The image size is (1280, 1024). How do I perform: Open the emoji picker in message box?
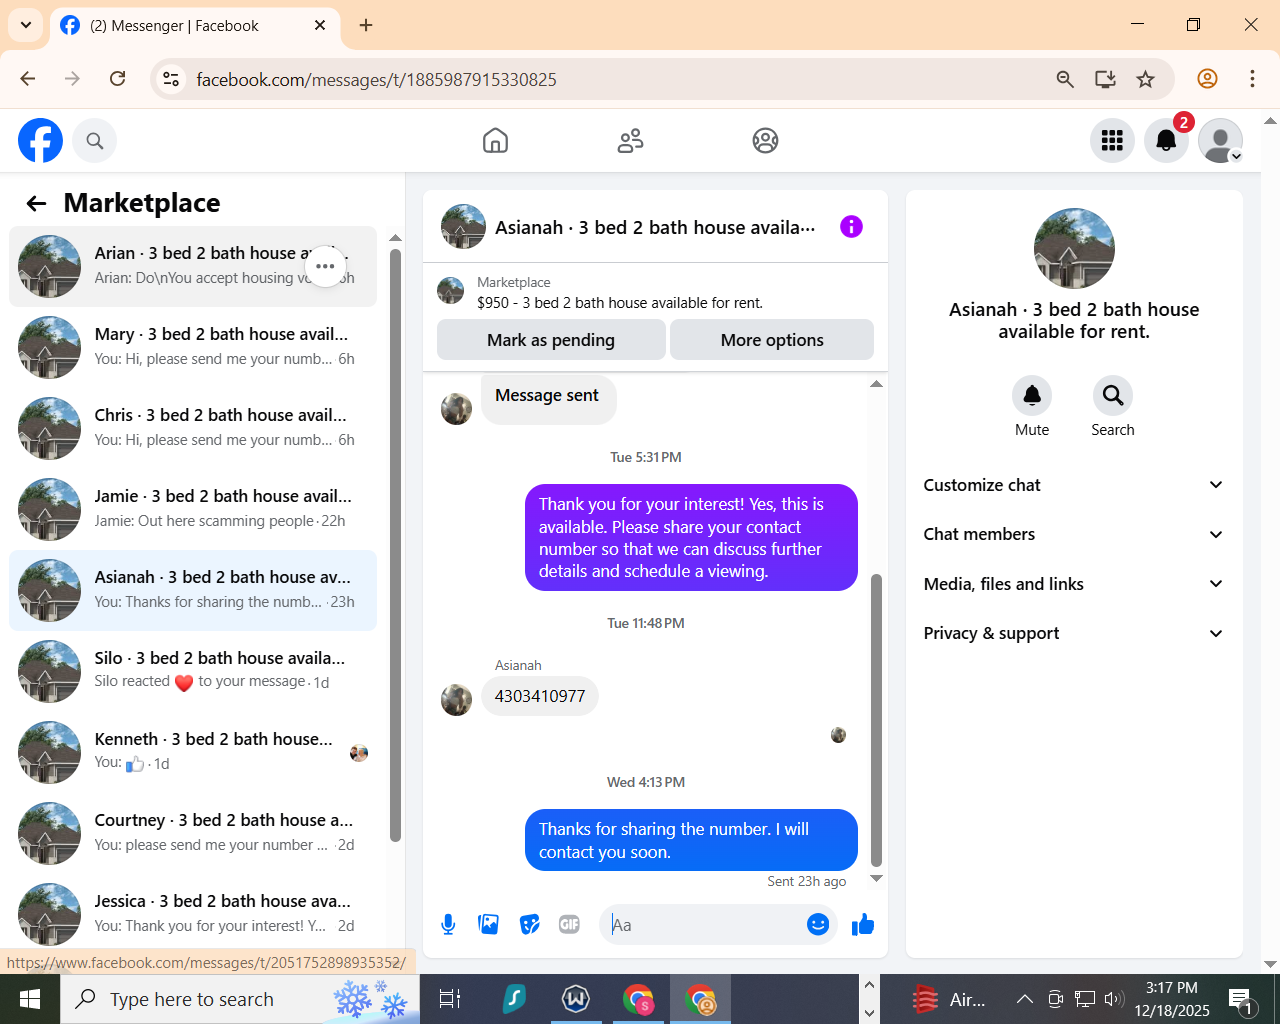pos(818,925)
